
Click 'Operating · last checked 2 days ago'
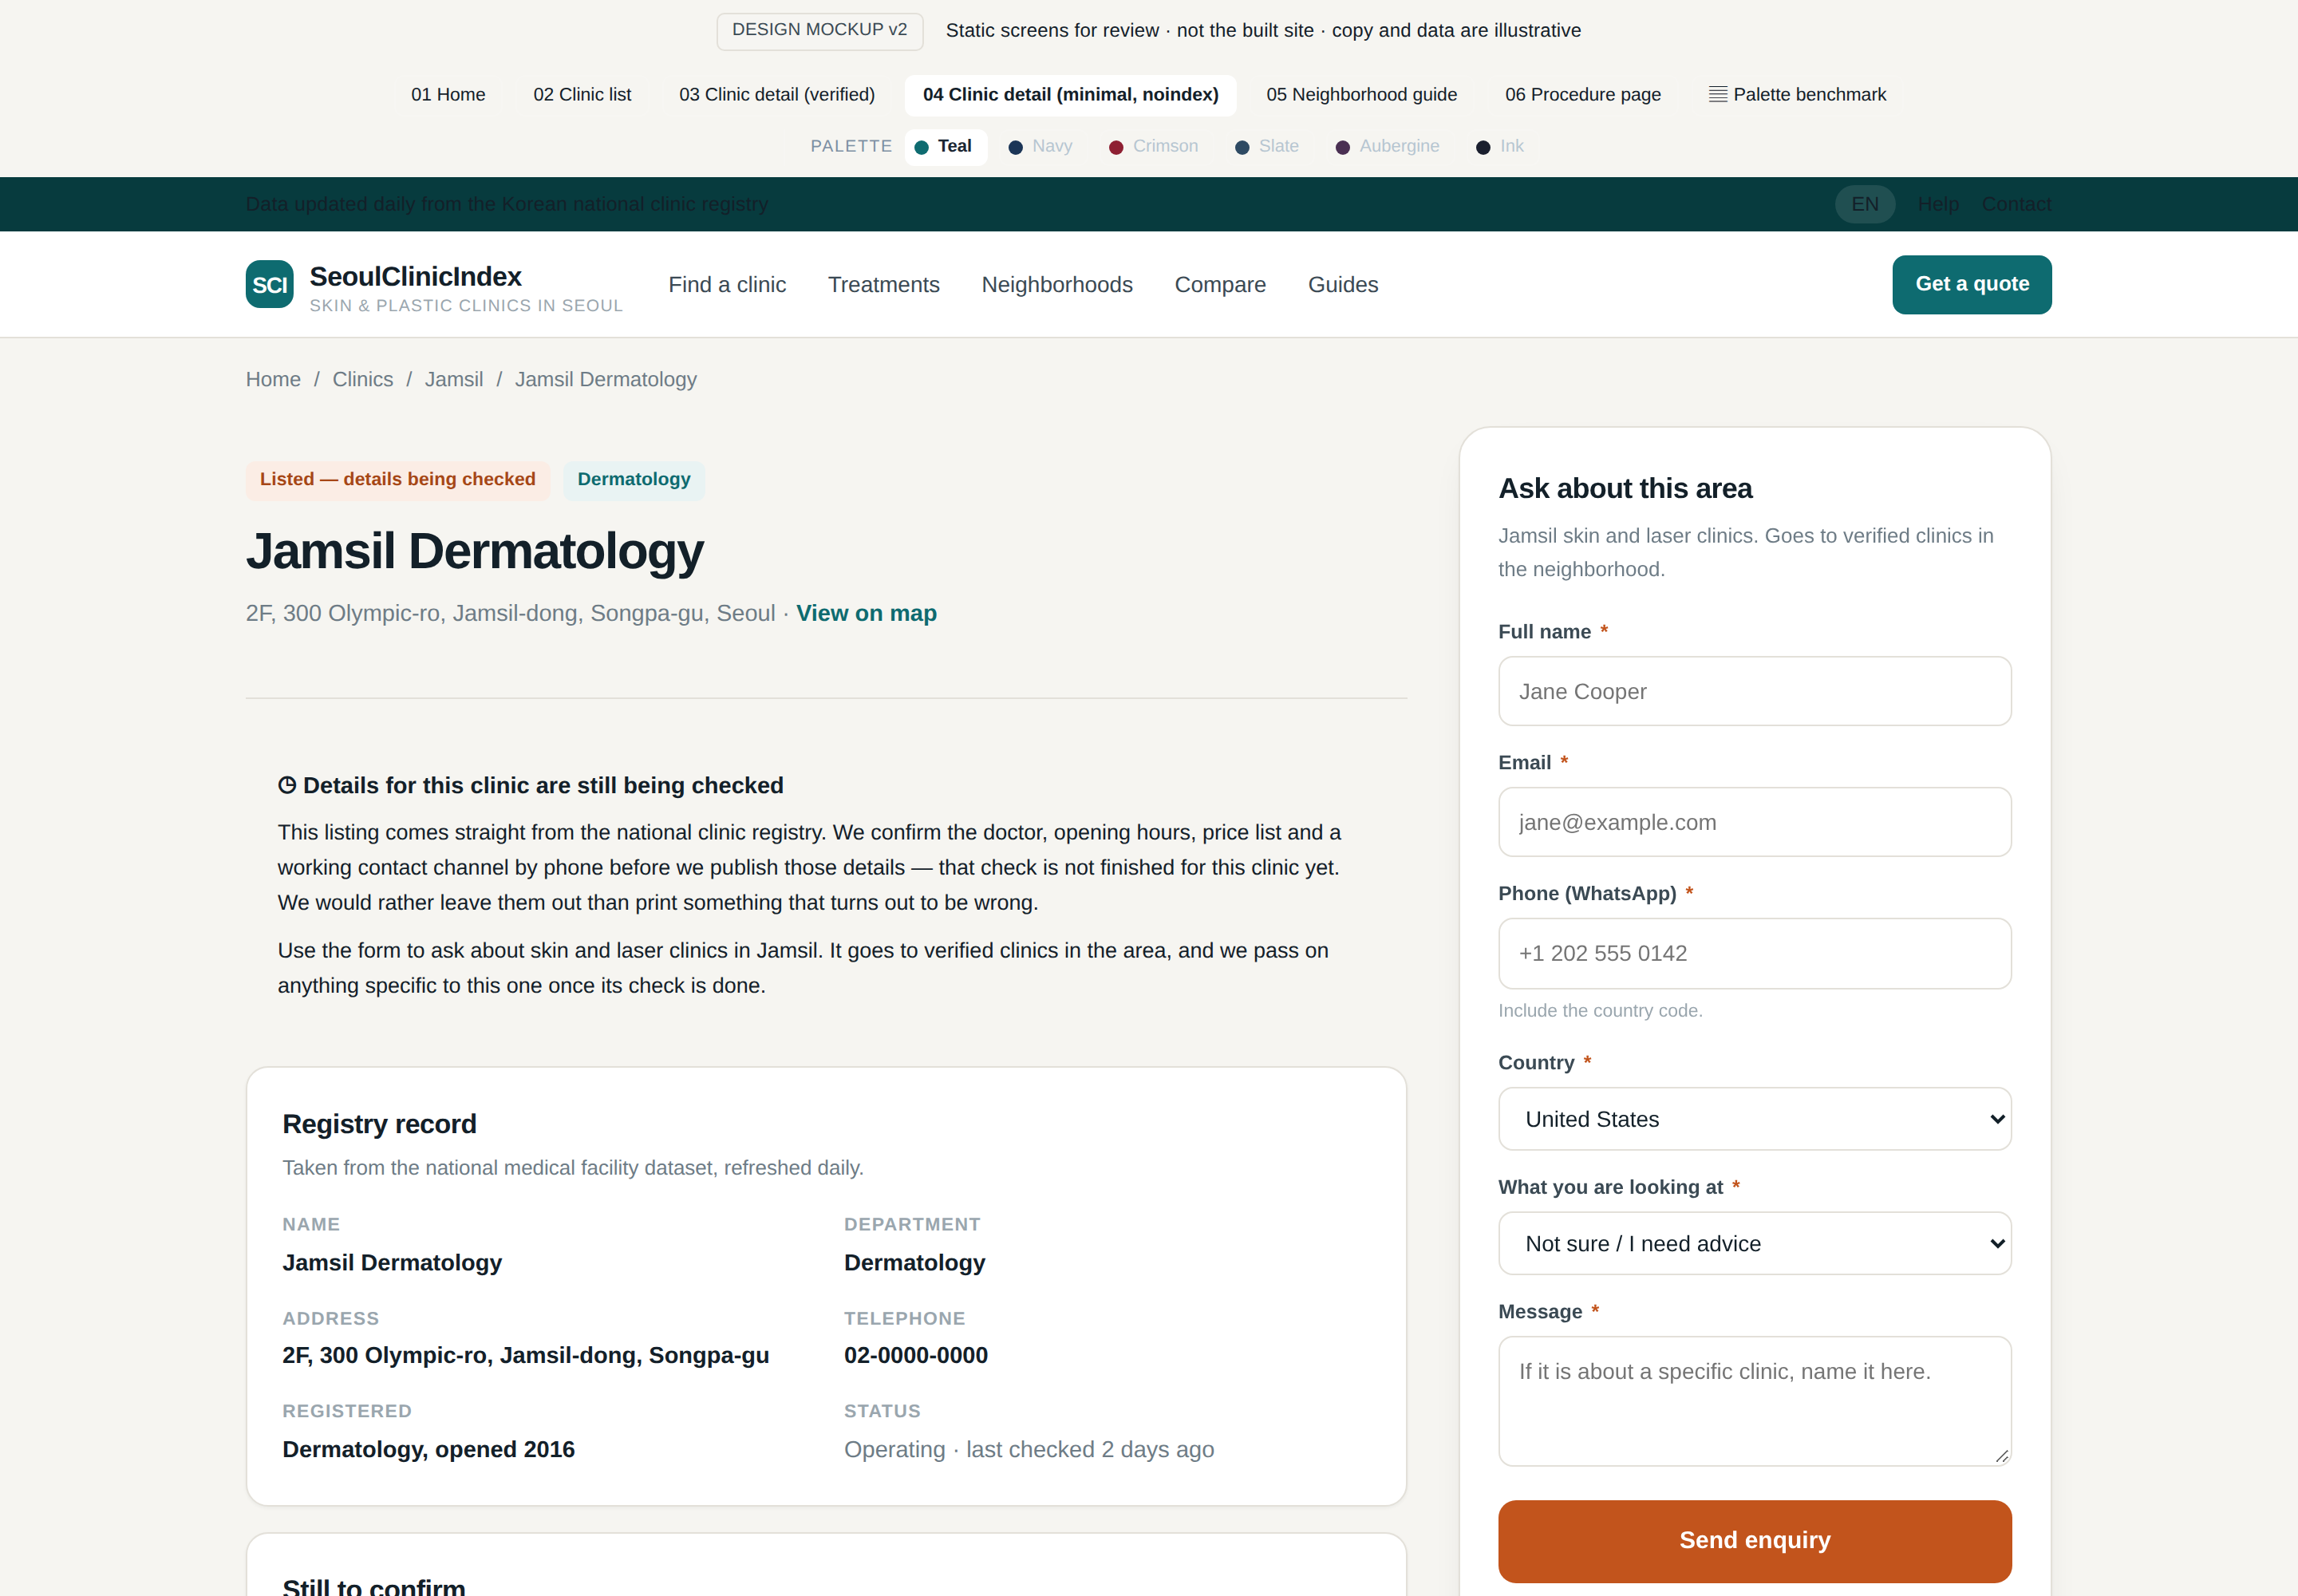click(1028, 1449)
